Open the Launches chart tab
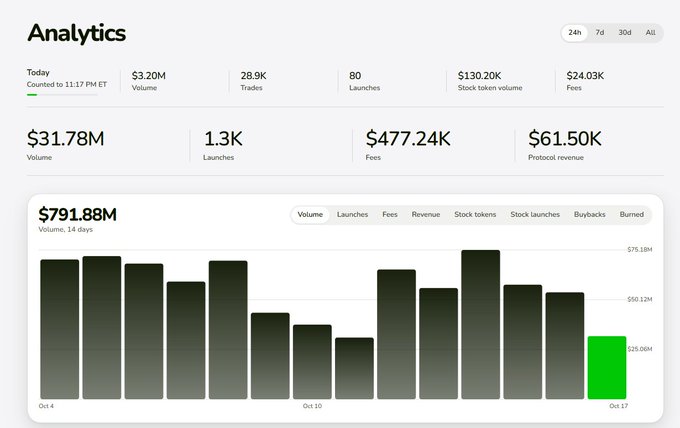Screen dimensions: 680x428 click(352, 215)
